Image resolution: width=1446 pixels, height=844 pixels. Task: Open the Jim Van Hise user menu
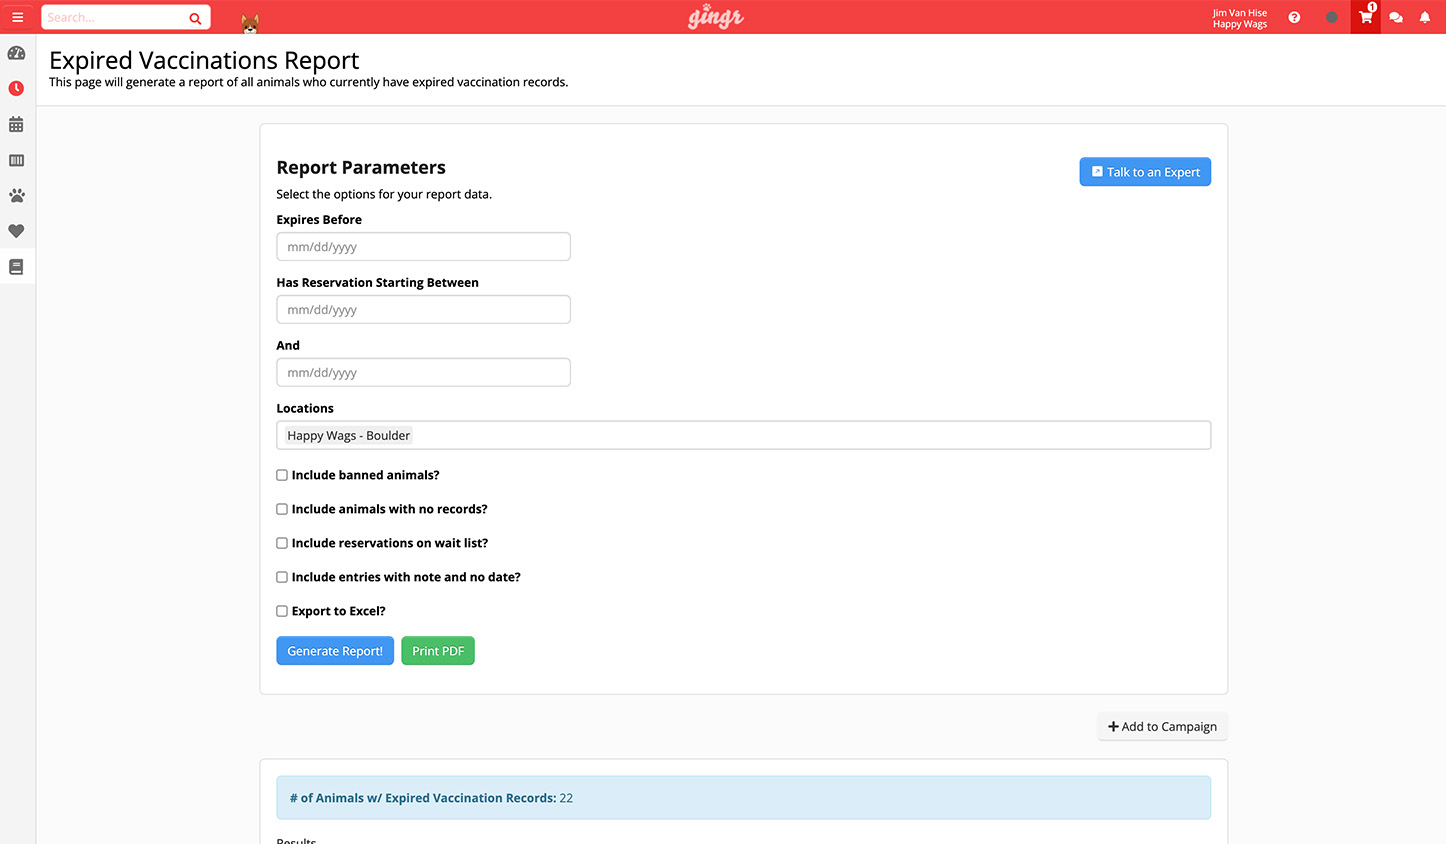pyautogui.click(x=1239, y=18)
